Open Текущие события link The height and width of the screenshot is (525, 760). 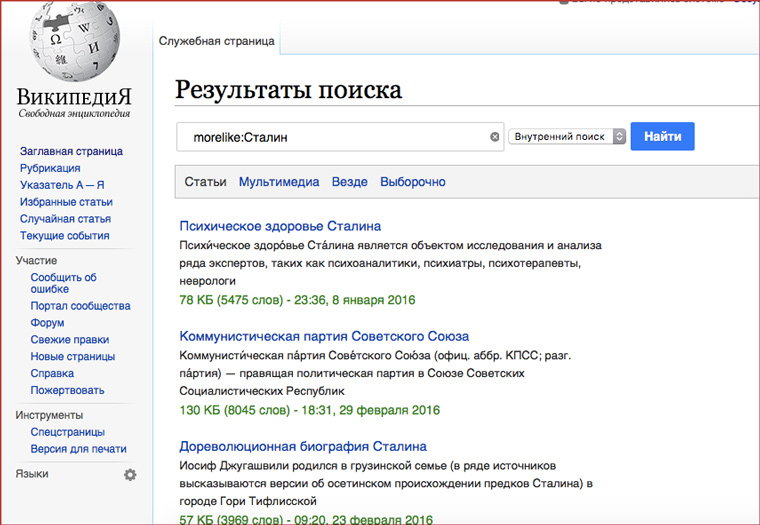(x=64, y=236)
